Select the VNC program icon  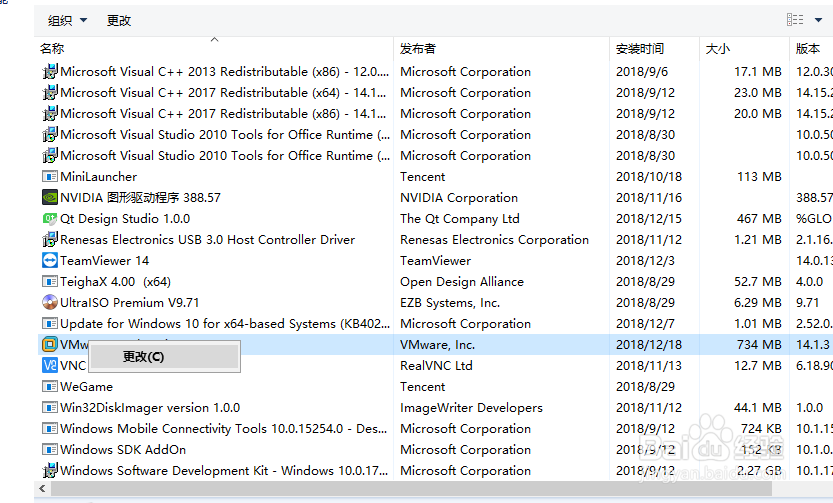tap(50, 365)
